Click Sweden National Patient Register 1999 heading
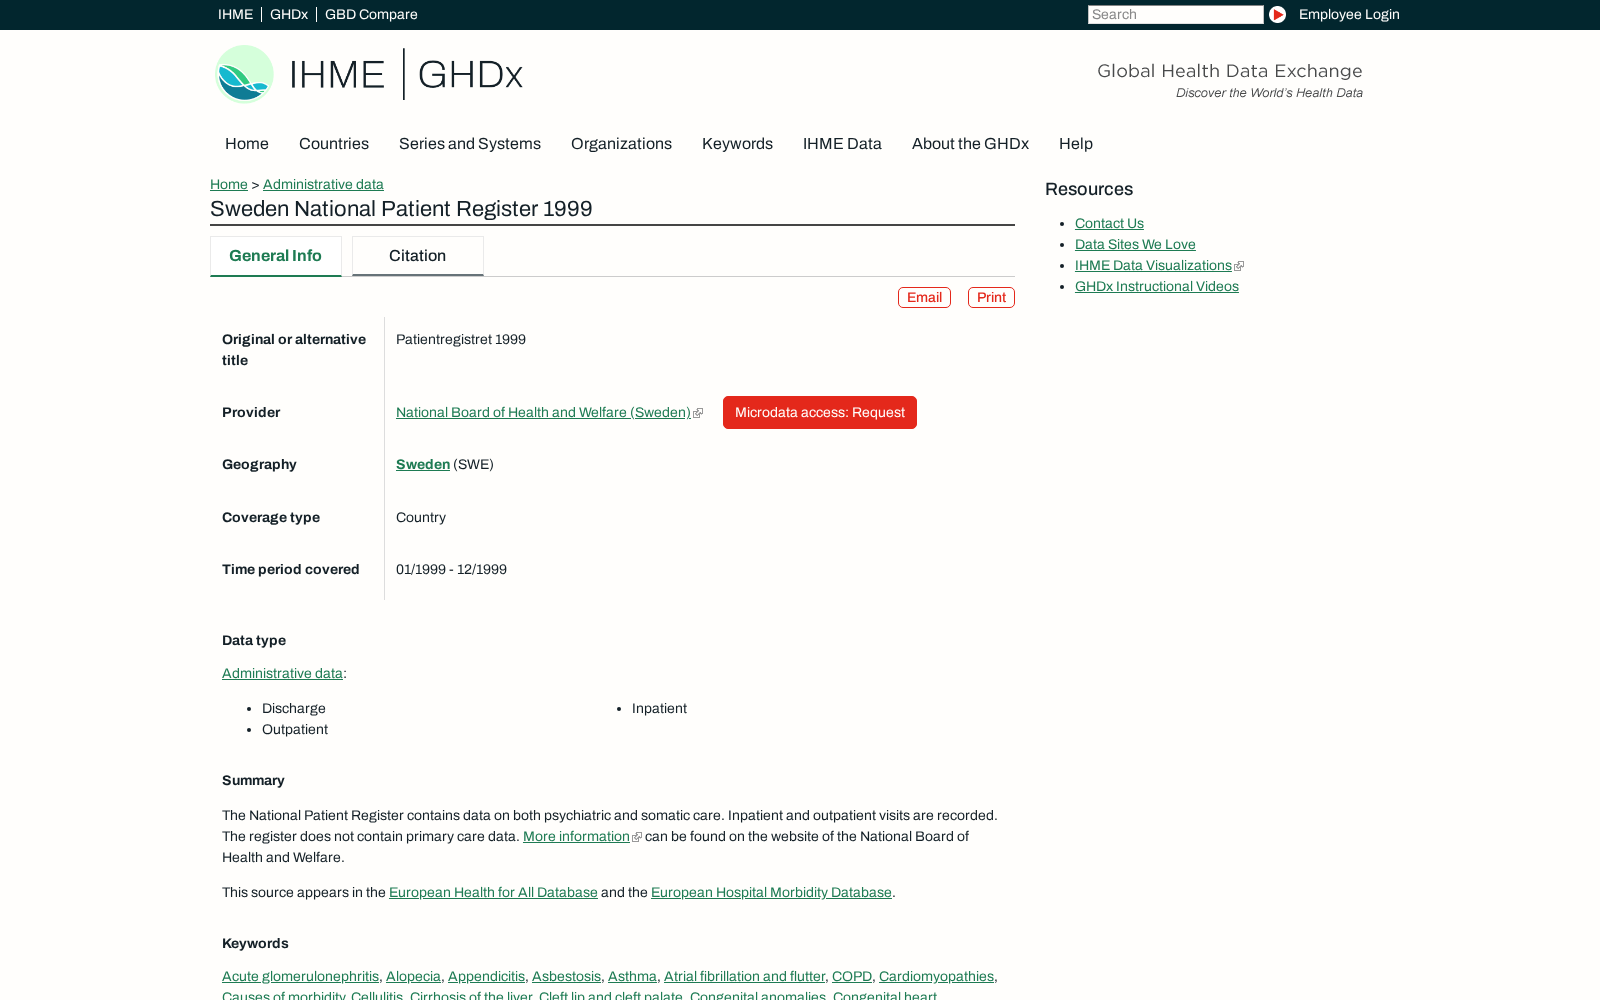This screenshot has width=1600, height=1000. [x=401, y=209]
